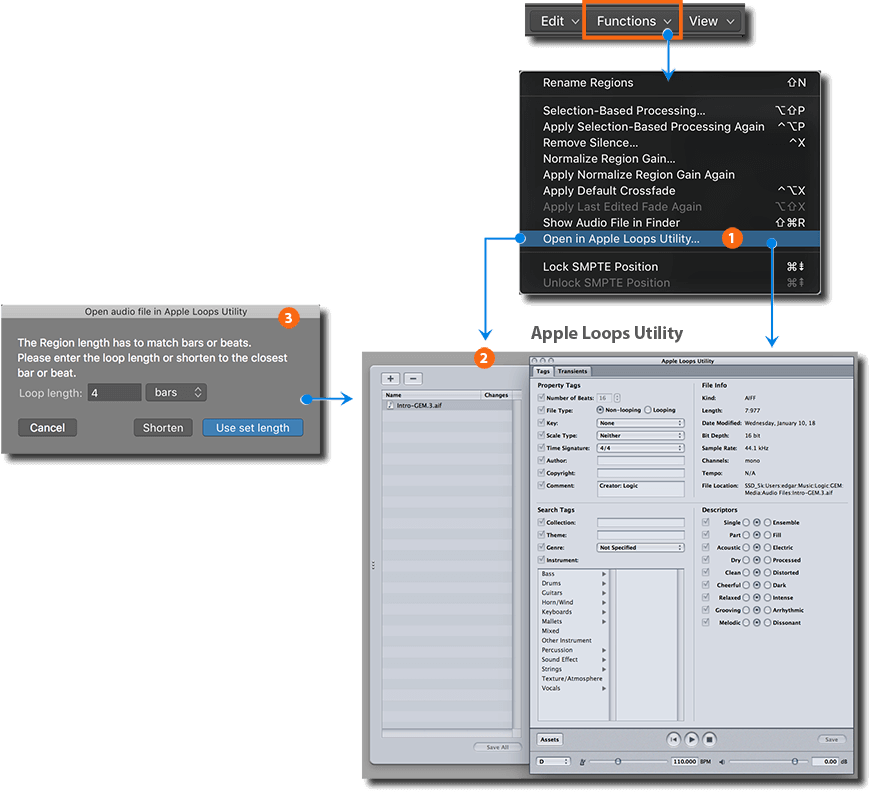Select the Single descriptor radio button
The image size is (872, 793).
pos(747,523)
